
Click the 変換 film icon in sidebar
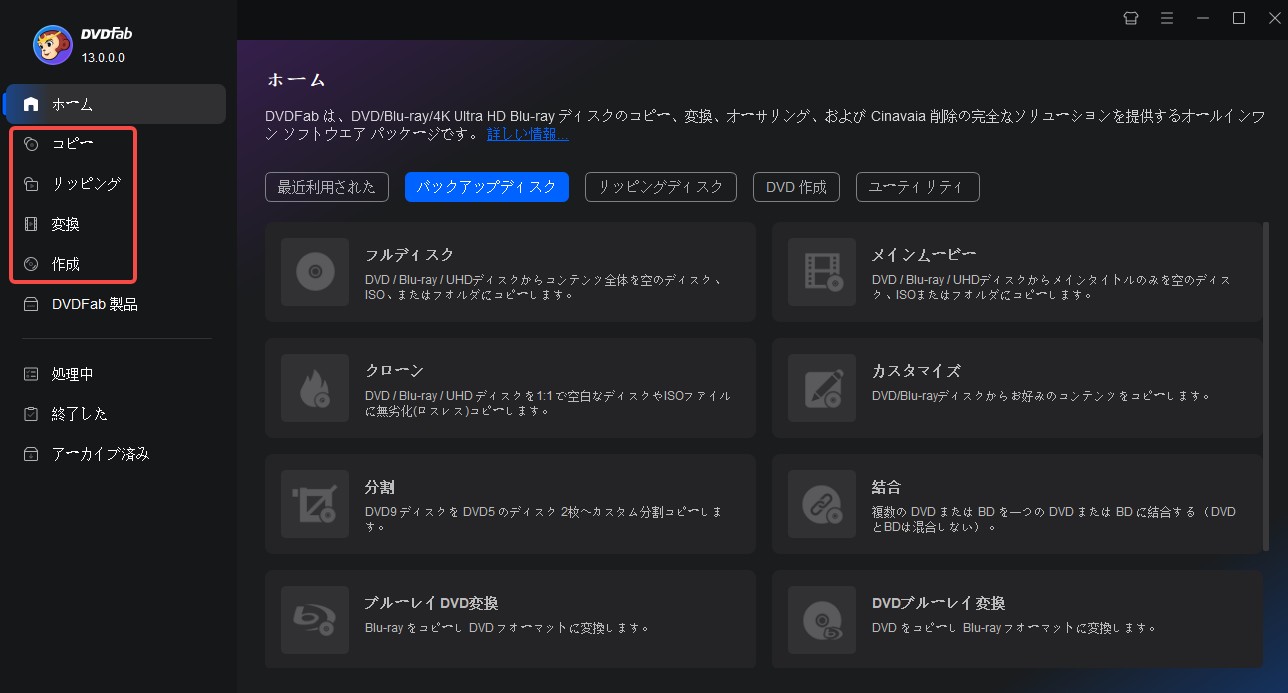(x=31, y=224)
